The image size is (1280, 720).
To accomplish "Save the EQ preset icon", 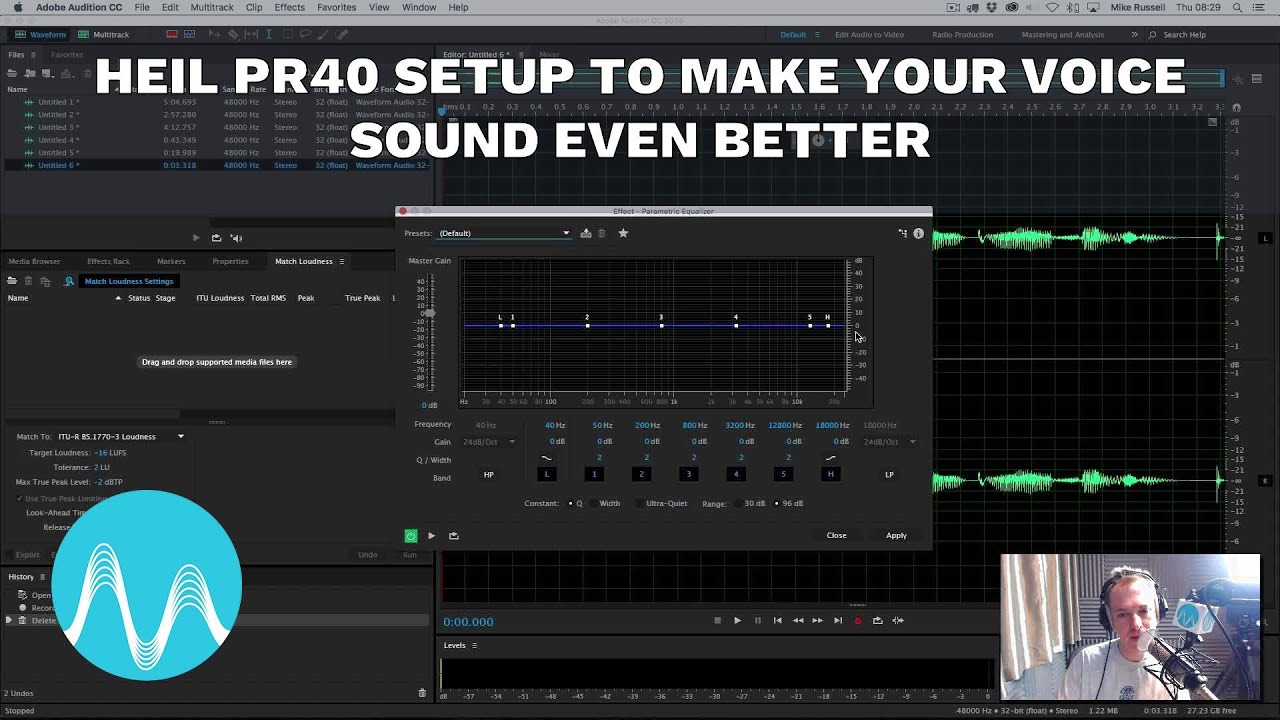I will tap(586, 233).
